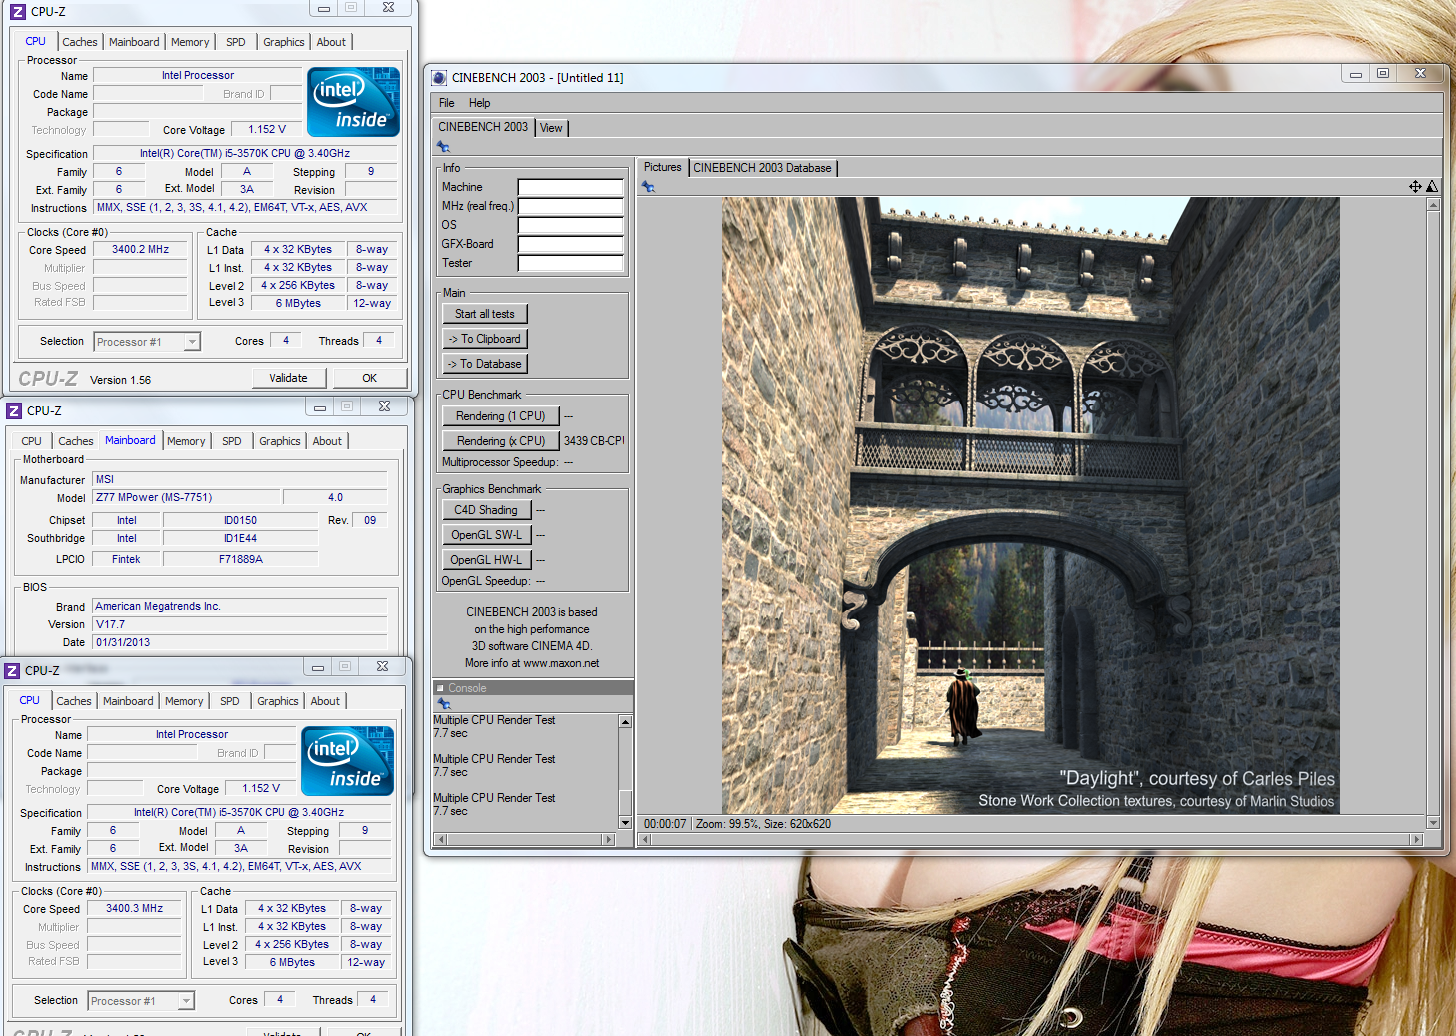
Task: Run the C4D Shading test
Action: point(486,510)
